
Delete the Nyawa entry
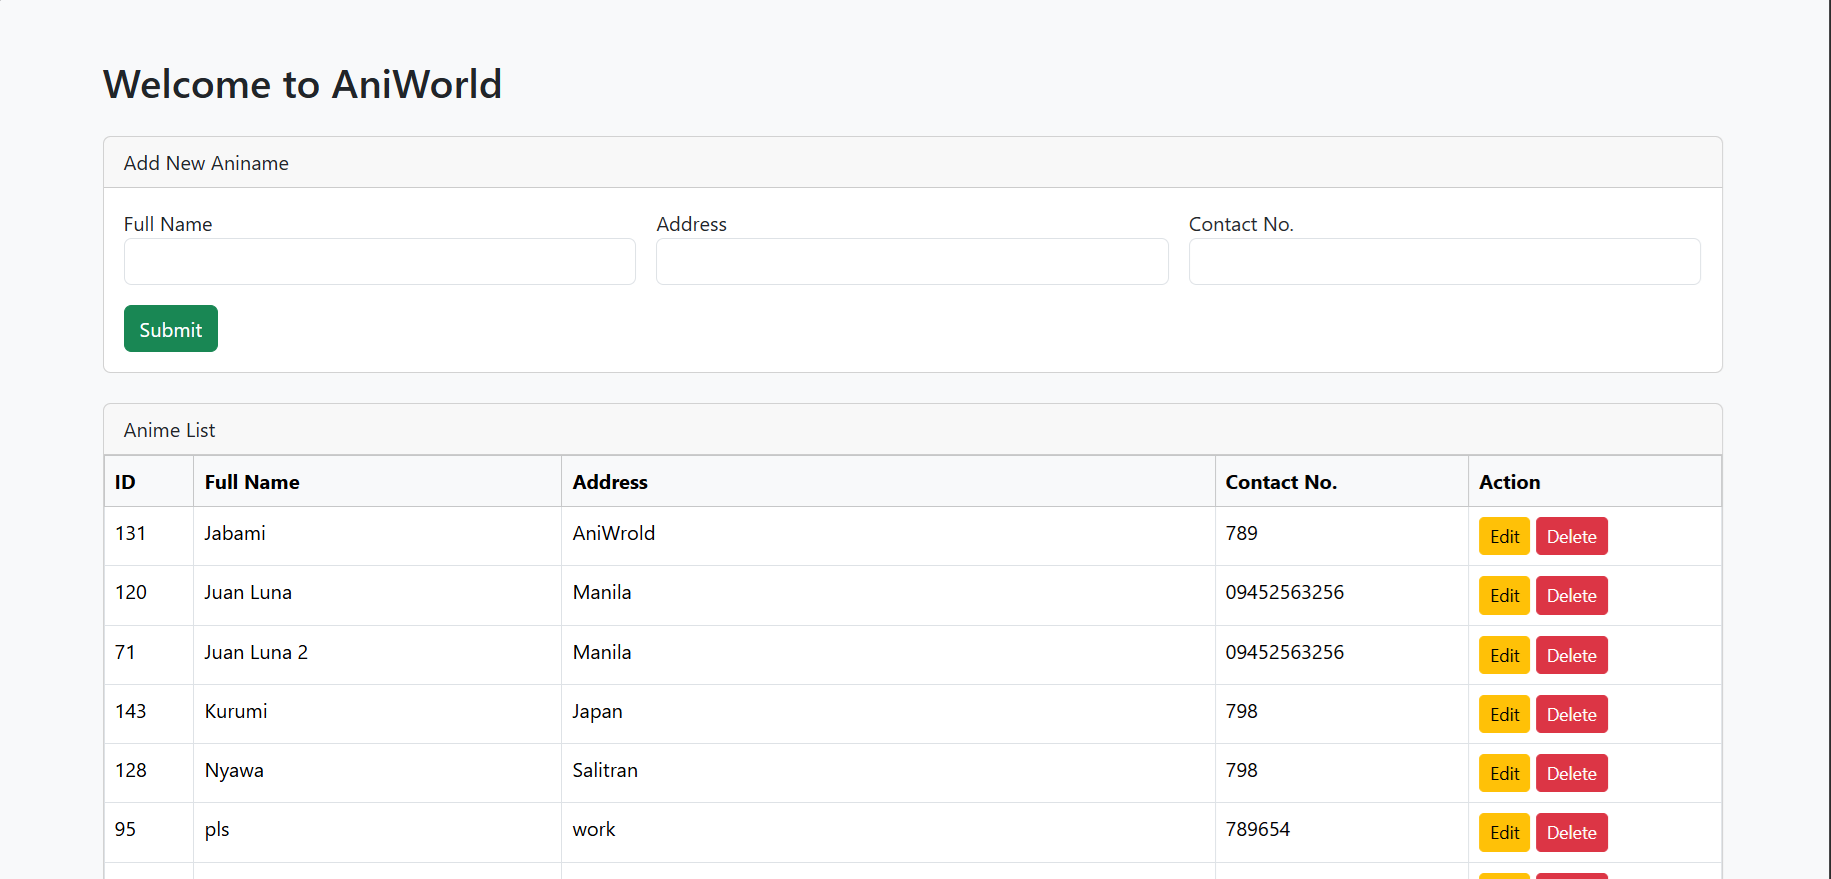click(1570, 773)
